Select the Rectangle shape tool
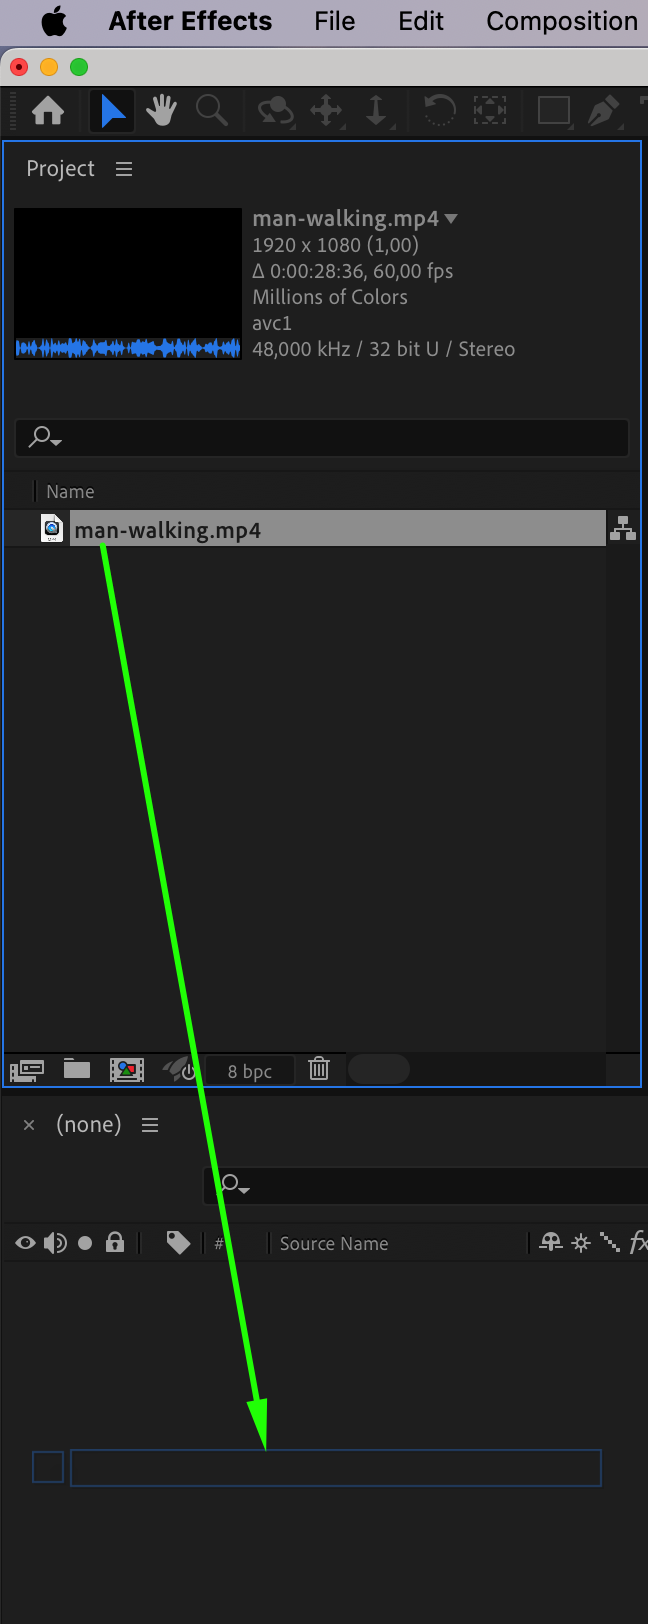648x1624 pixels. coord(553,111)
